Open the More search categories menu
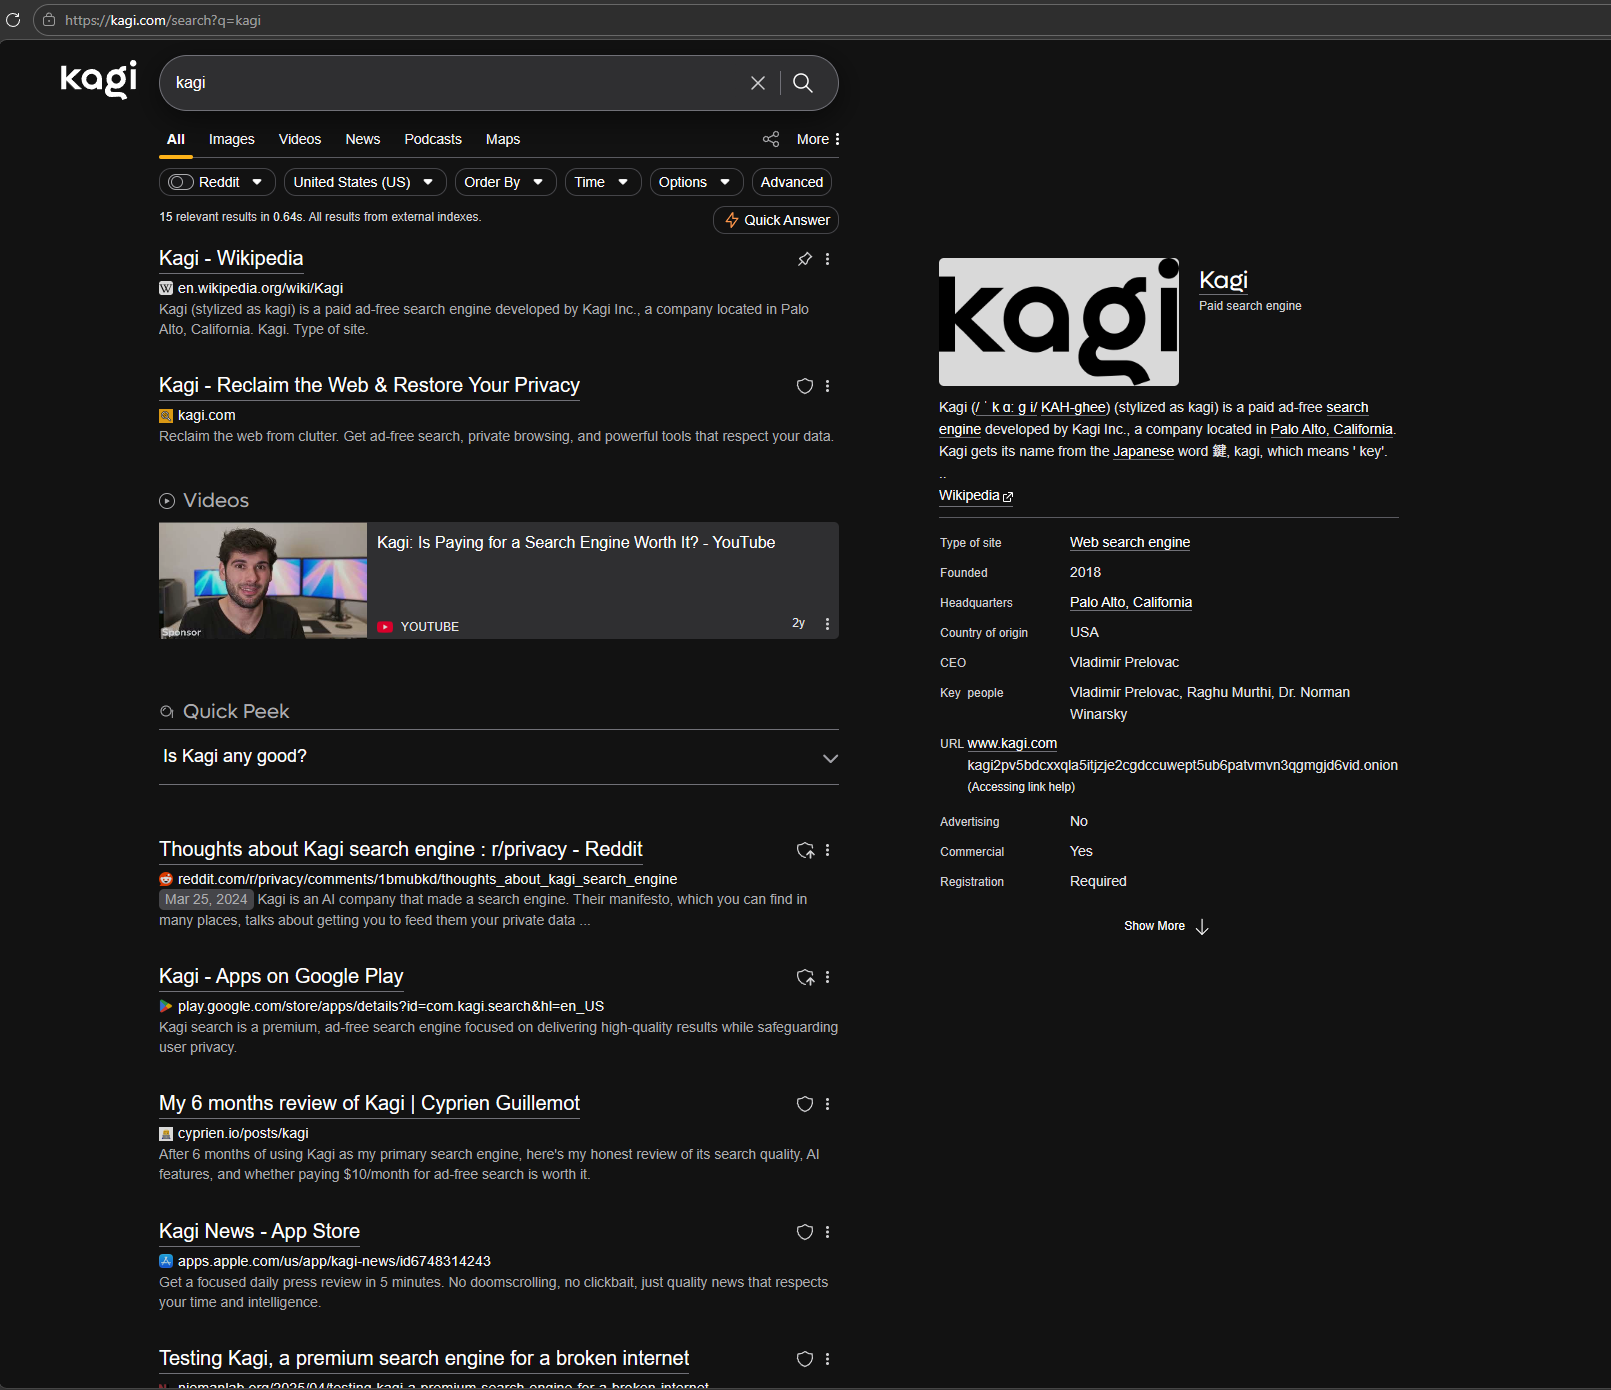The height and width of the screenshot is (1390, 1611). [819, 139]
